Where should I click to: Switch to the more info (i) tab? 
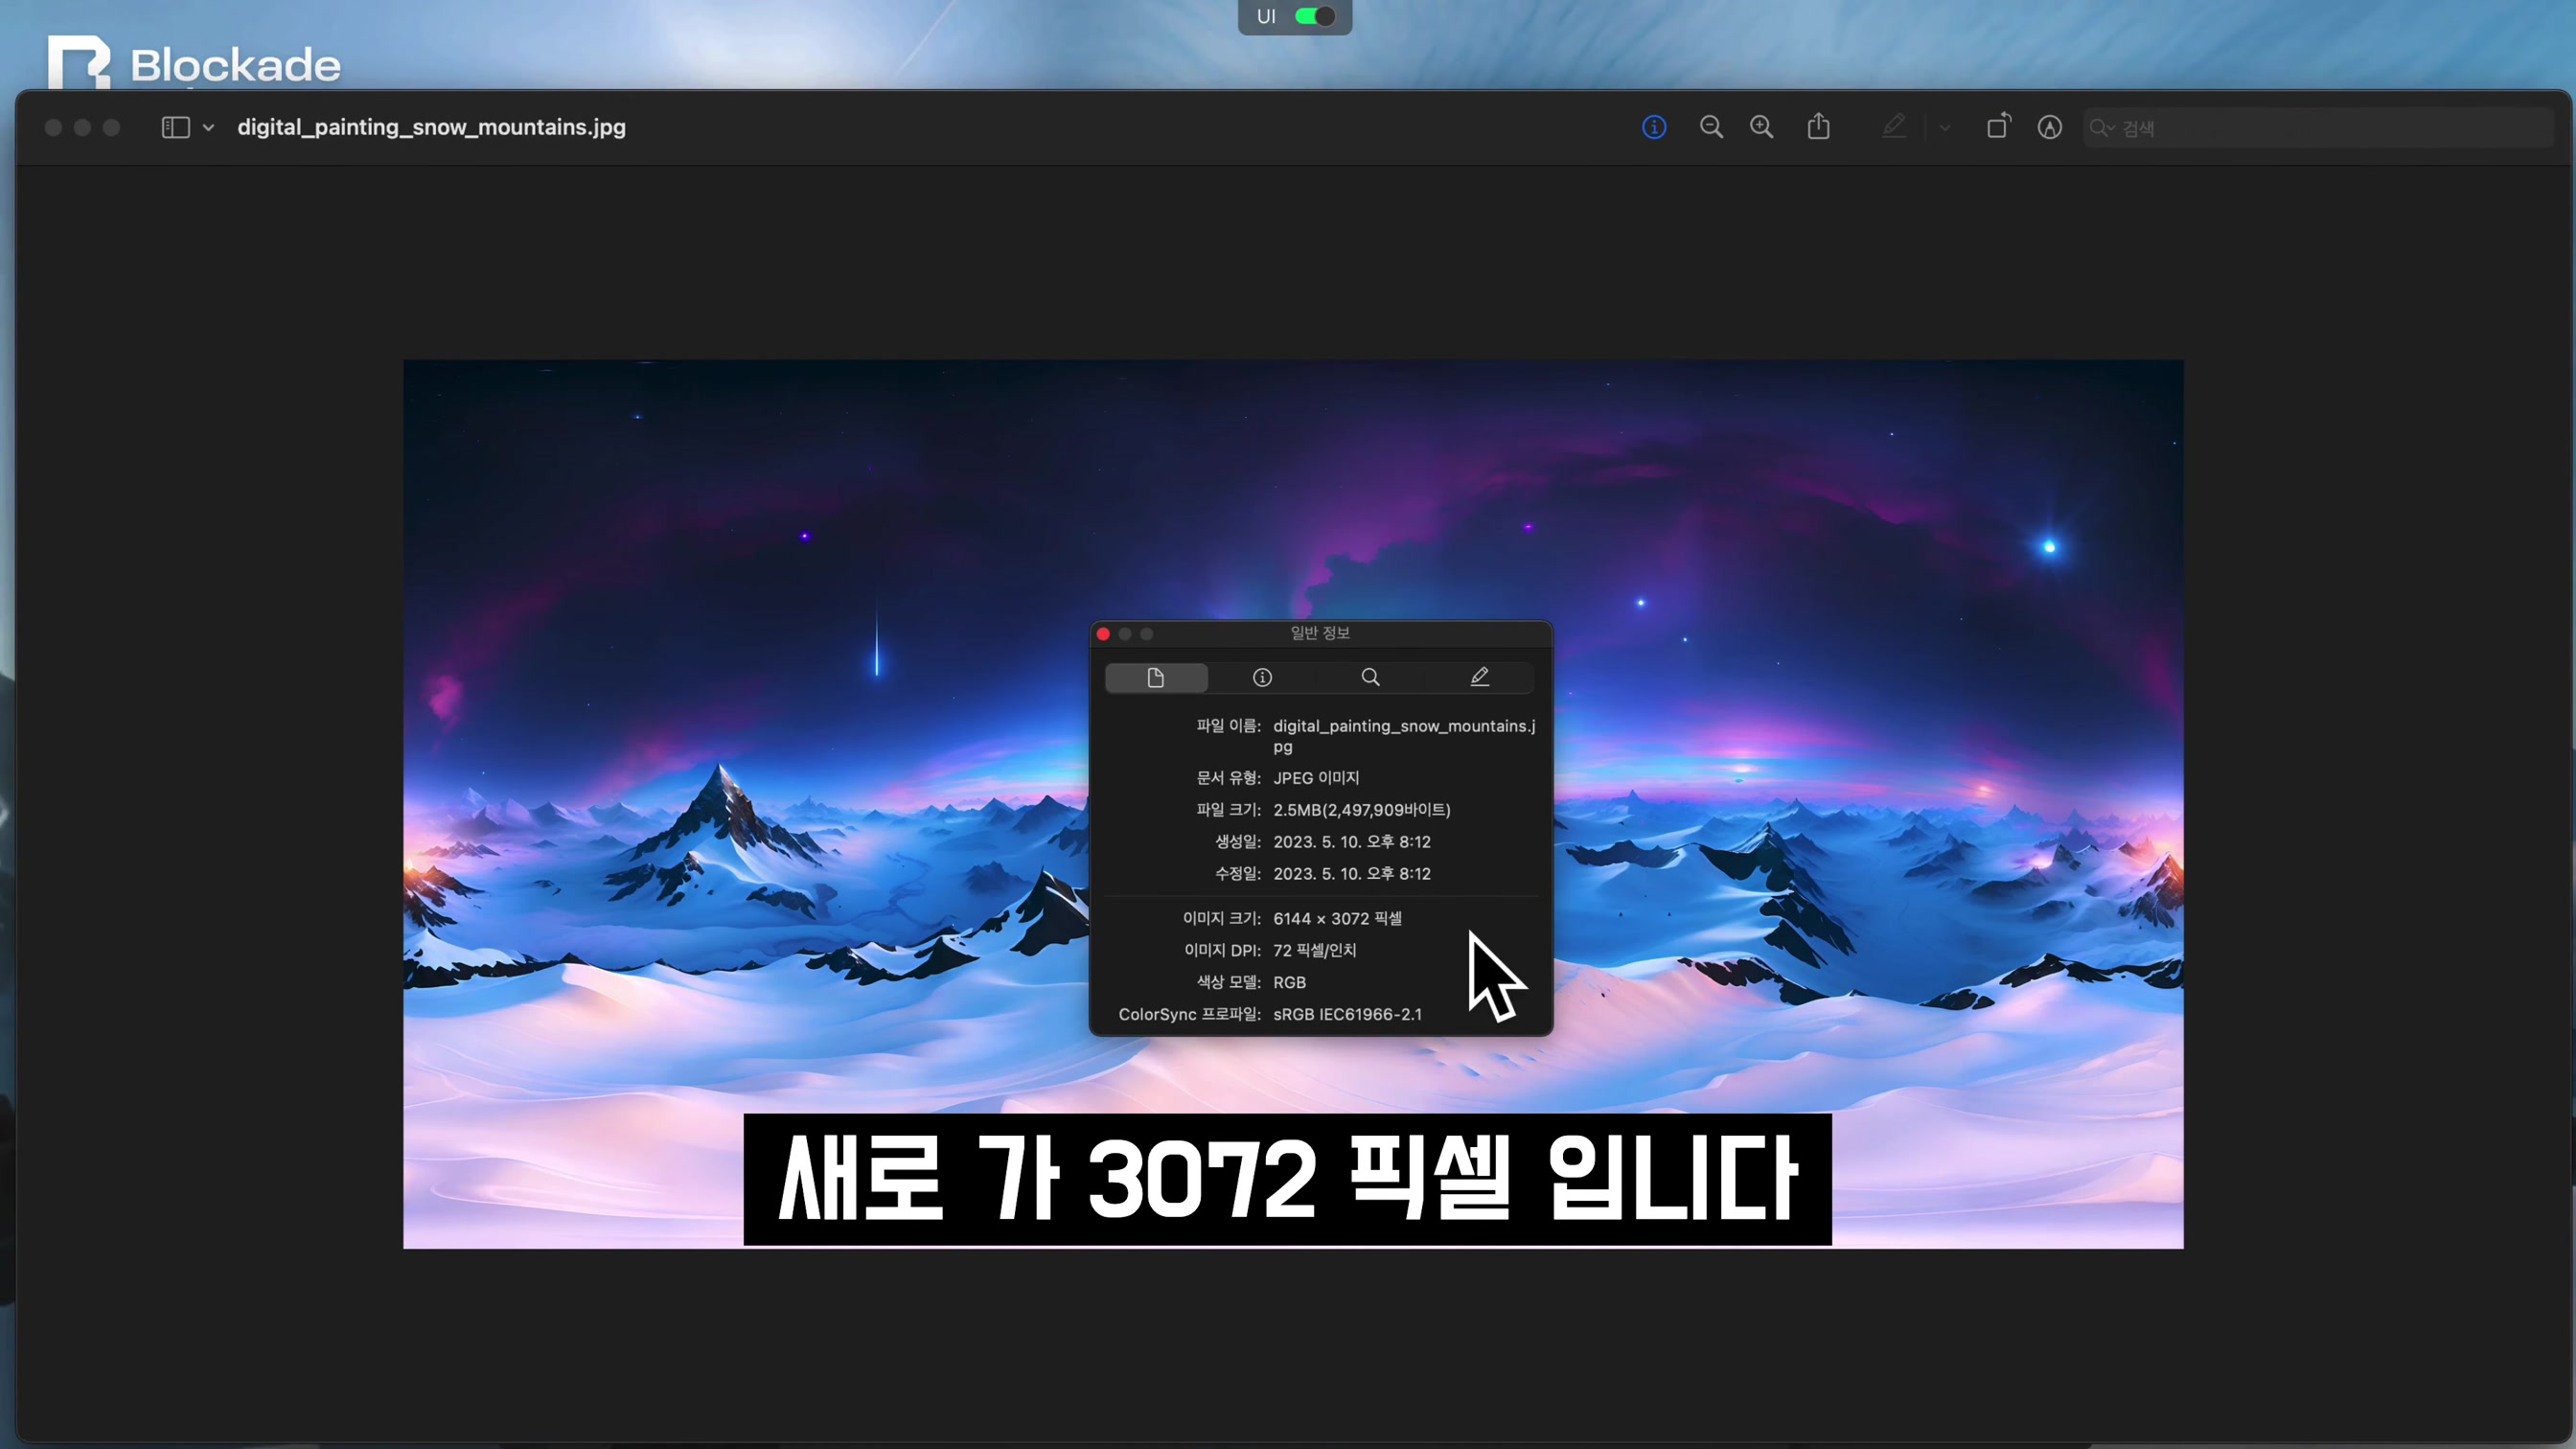(1262, 677)
